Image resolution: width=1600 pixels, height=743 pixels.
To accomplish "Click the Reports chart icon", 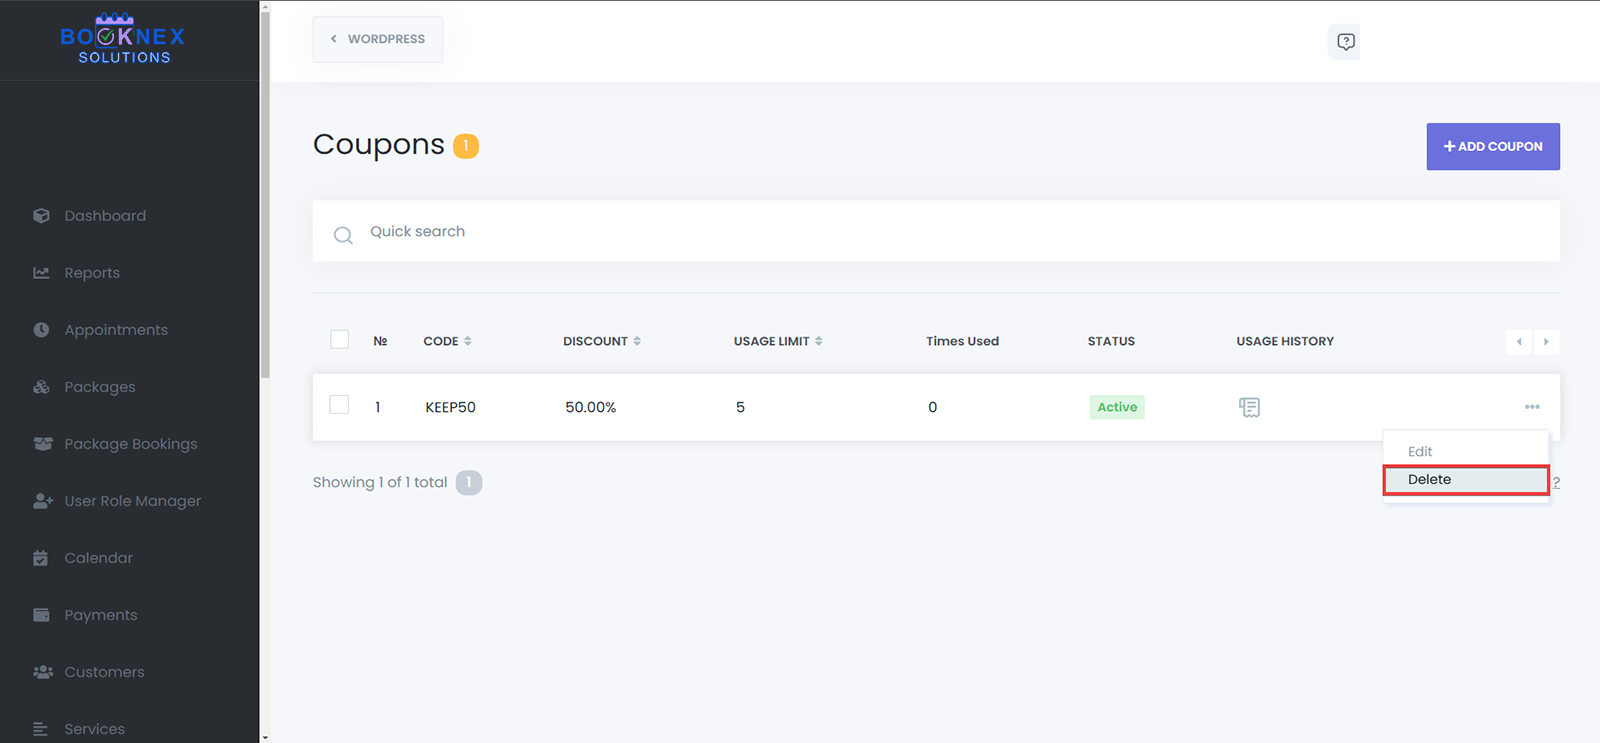I will (41, 273).
